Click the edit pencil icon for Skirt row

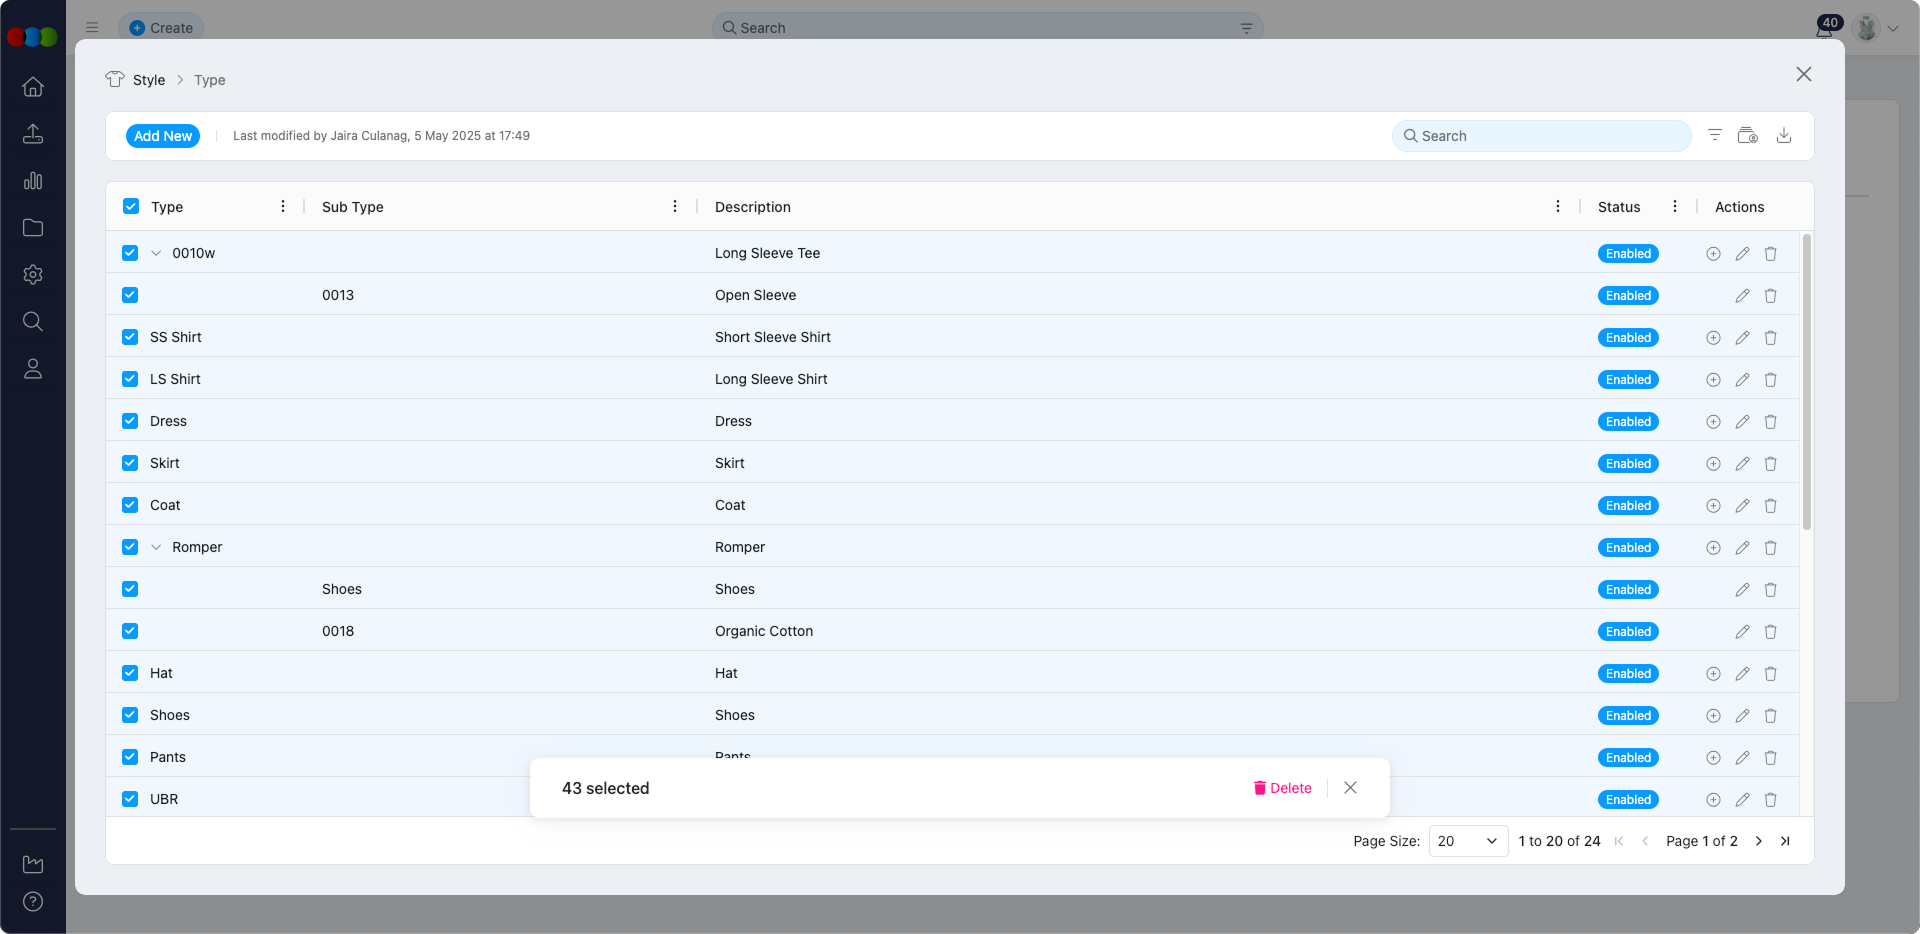tap(1742, 464)
